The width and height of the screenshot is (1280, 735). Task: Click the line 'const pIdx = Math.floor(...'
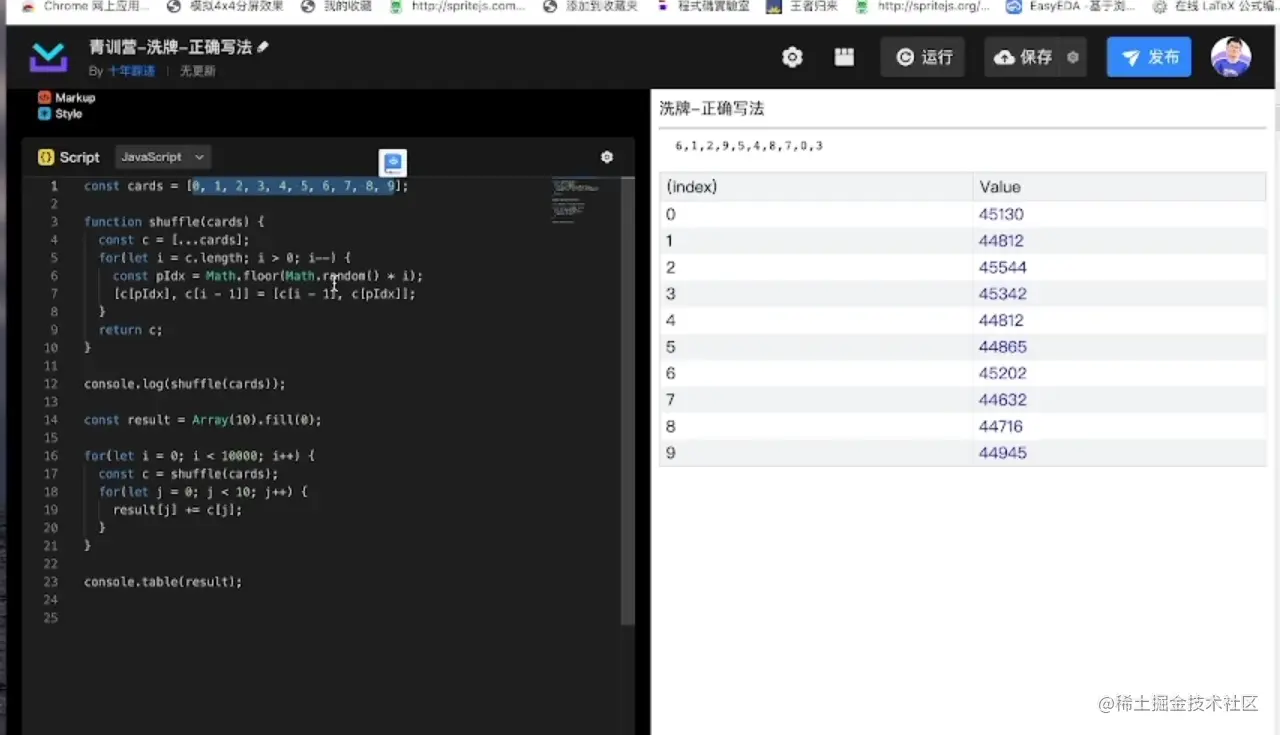pos(268,276)
